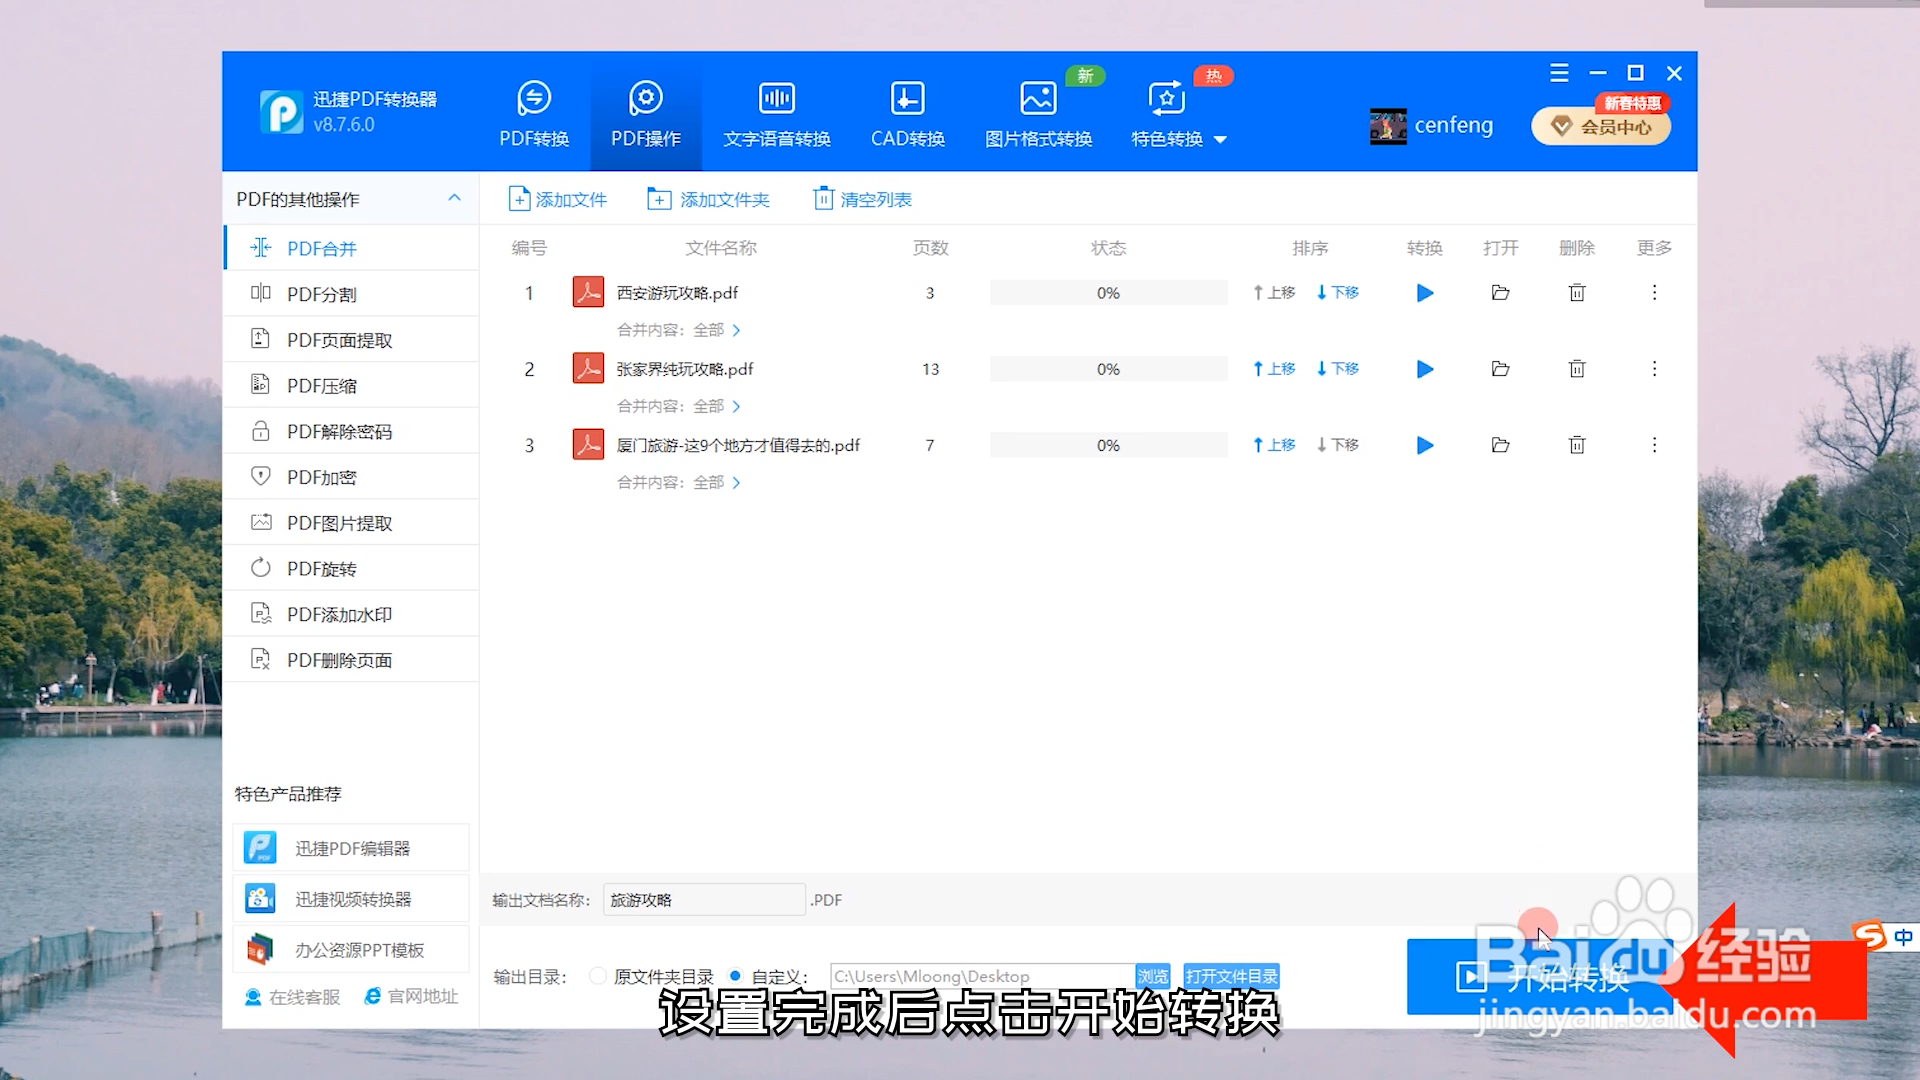
Task: Move 张家界纯玩攻略.pdf up using 上移
Action: 1272,368
